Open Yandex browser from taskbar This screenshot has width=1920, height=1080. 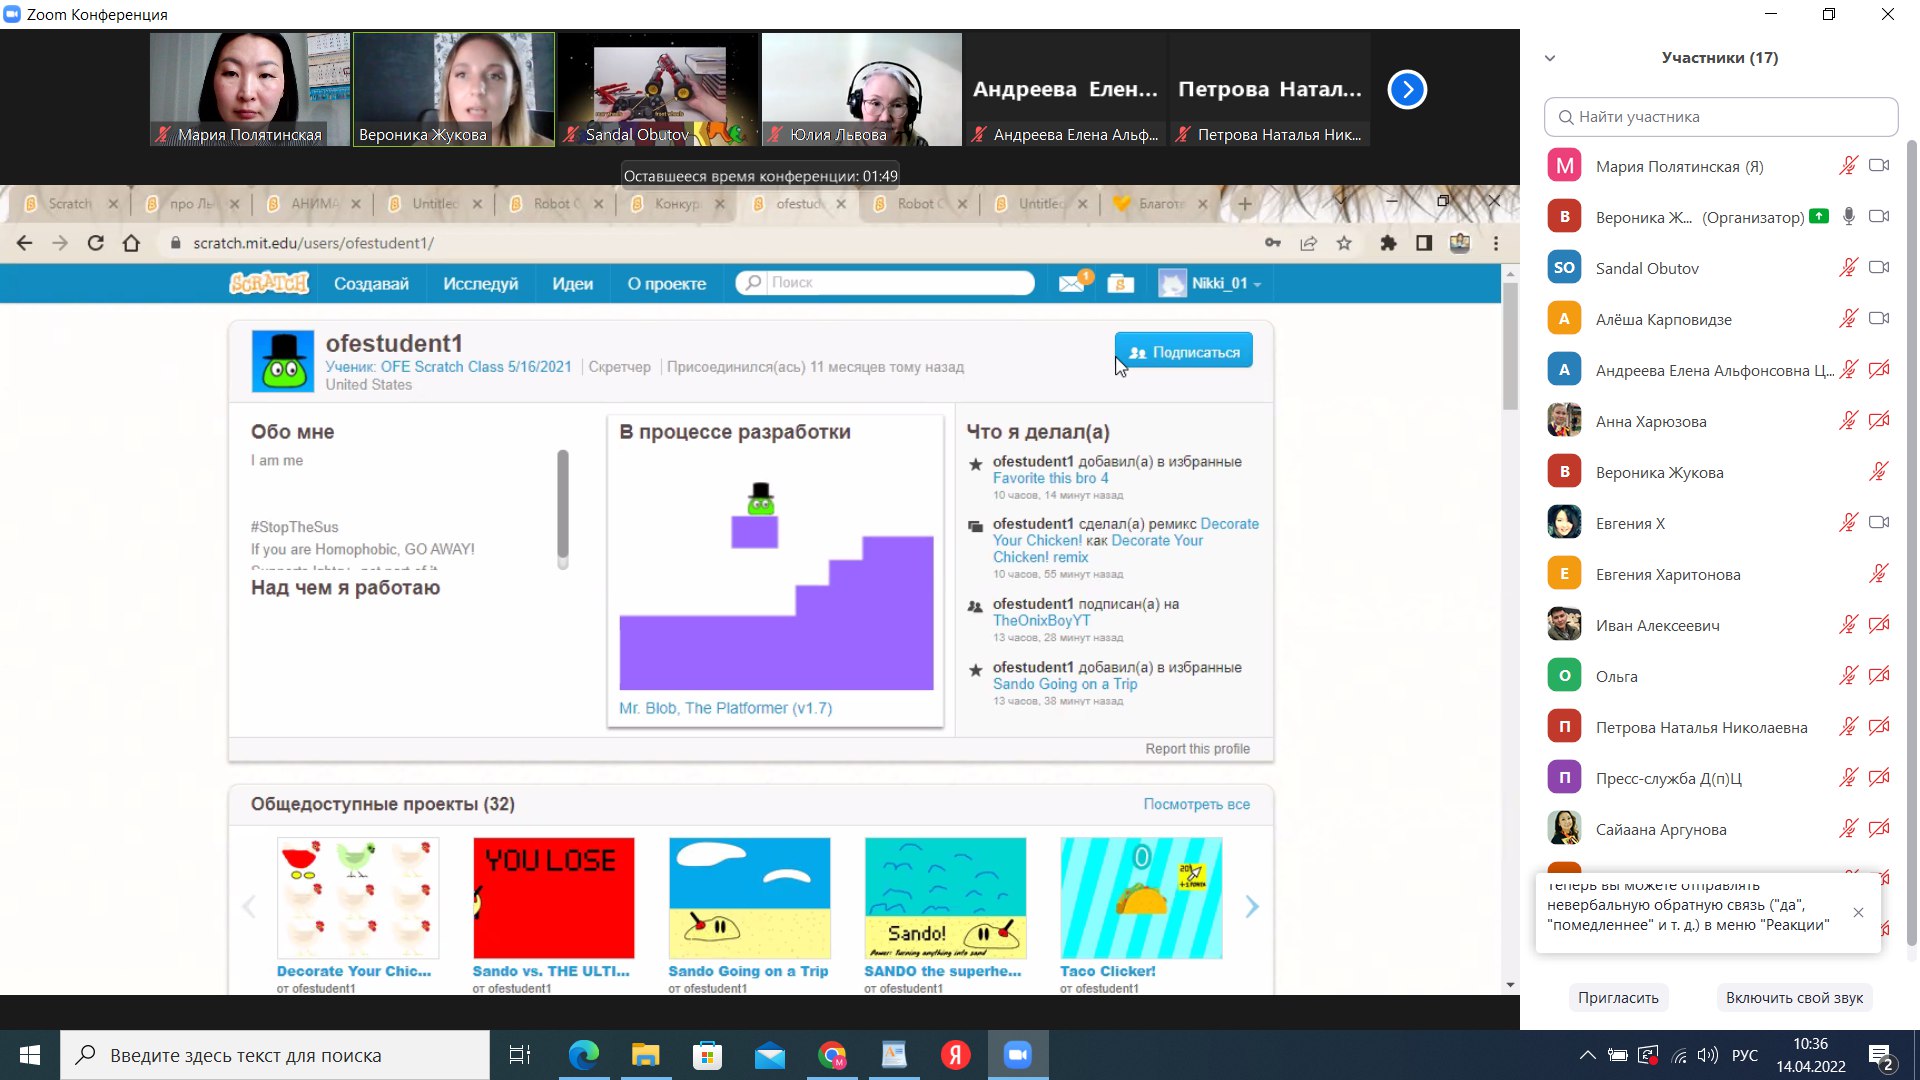955,1055
